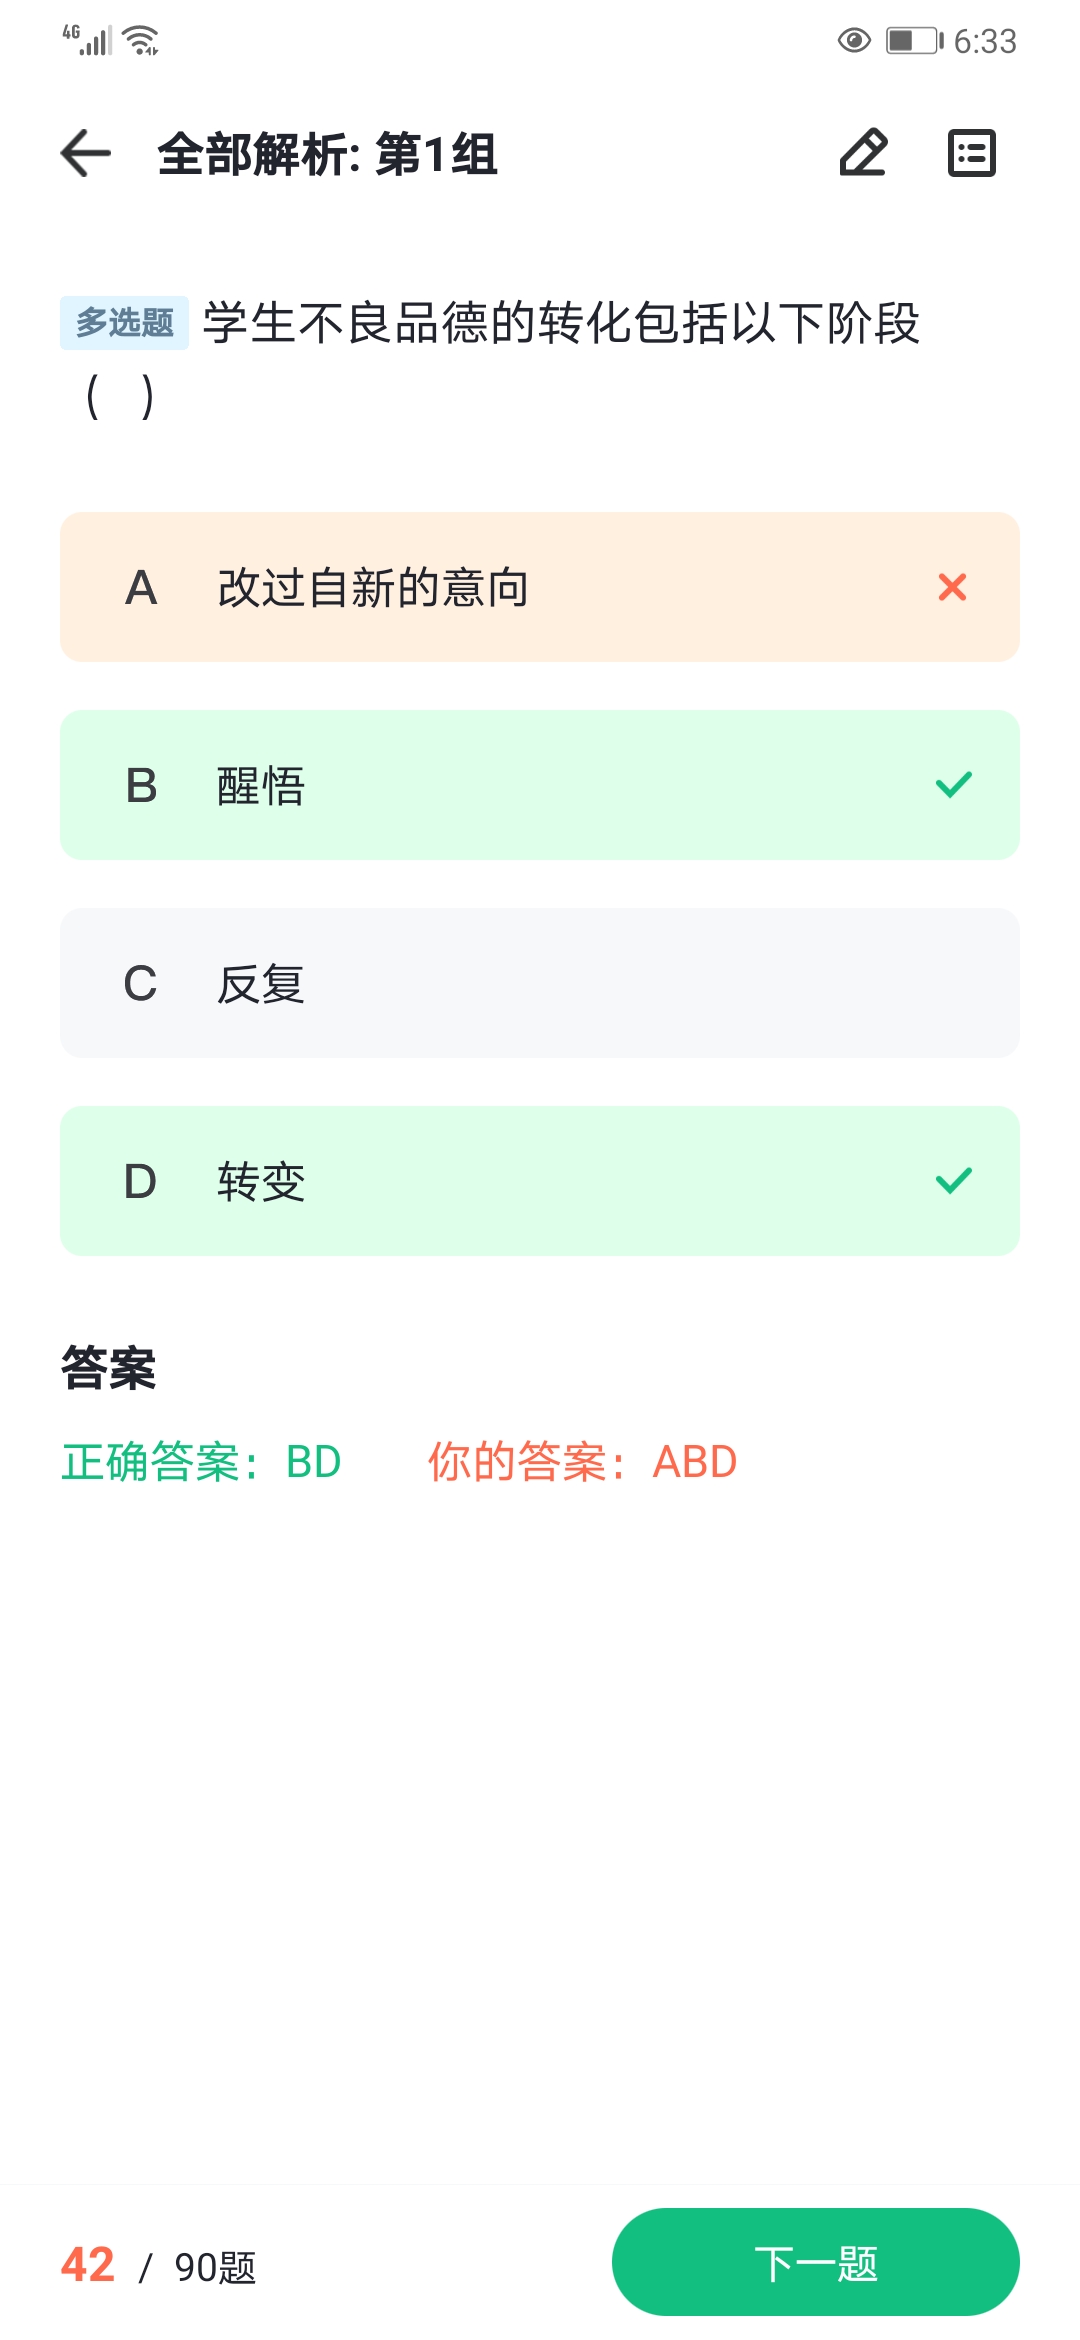
Task: Tap the 多选题 question type tag
Action: (124, 323)
